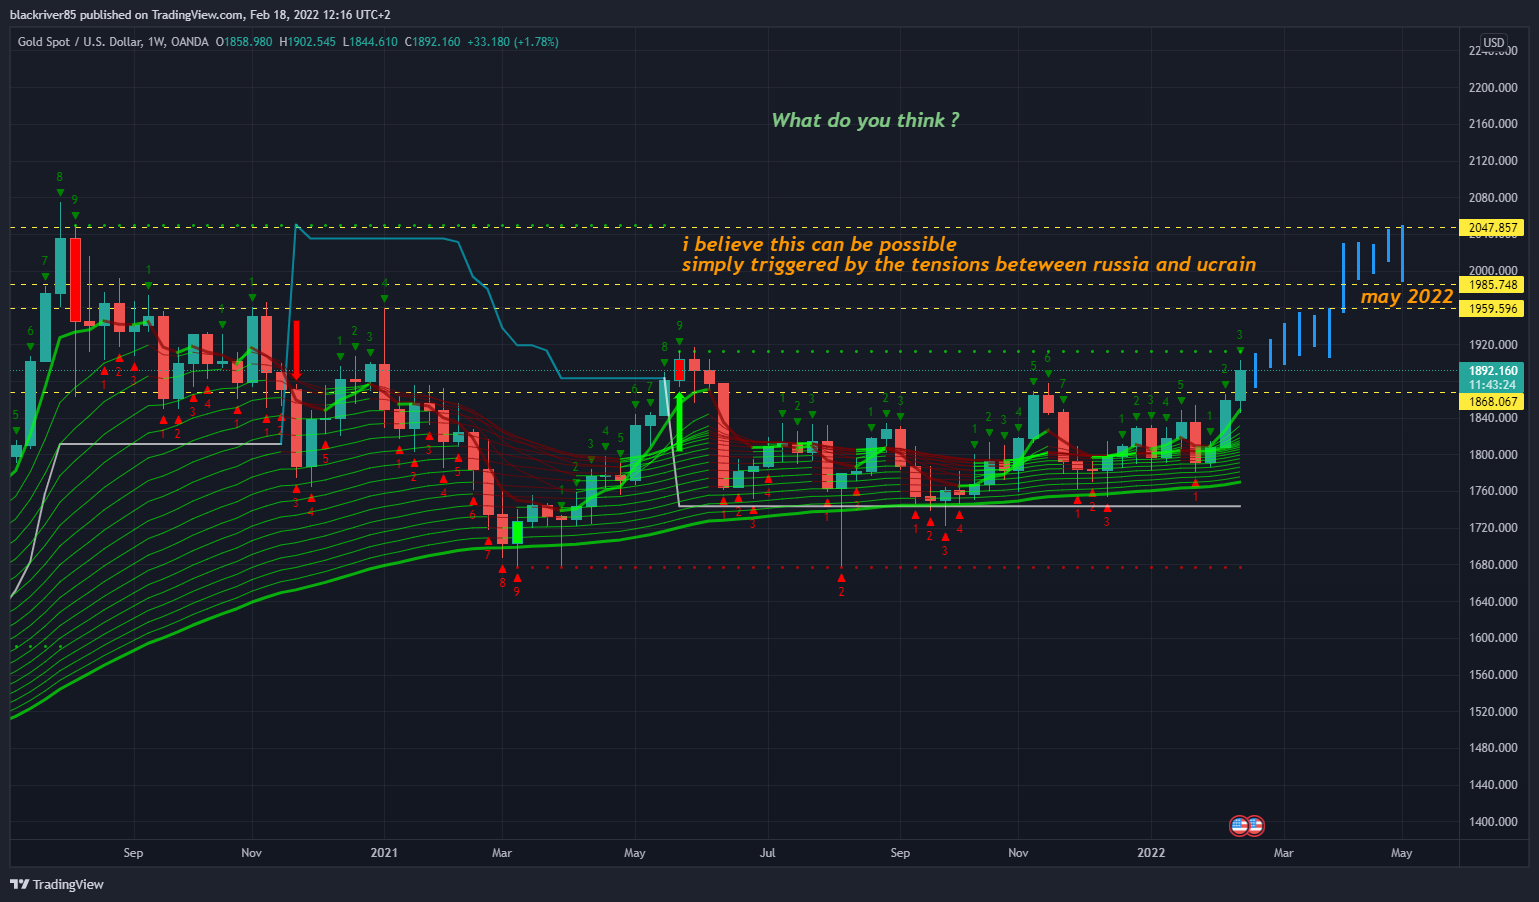This screenshot has width=1539, height=902.
Task: Click the bar countdown timer 11:43:24
Action: (x=1492, y=385)
